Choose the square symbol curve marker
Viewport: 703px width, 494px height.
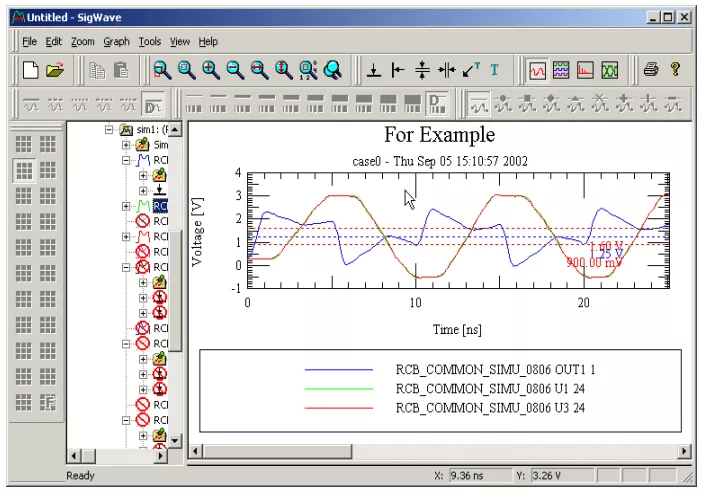click(527, 104)
